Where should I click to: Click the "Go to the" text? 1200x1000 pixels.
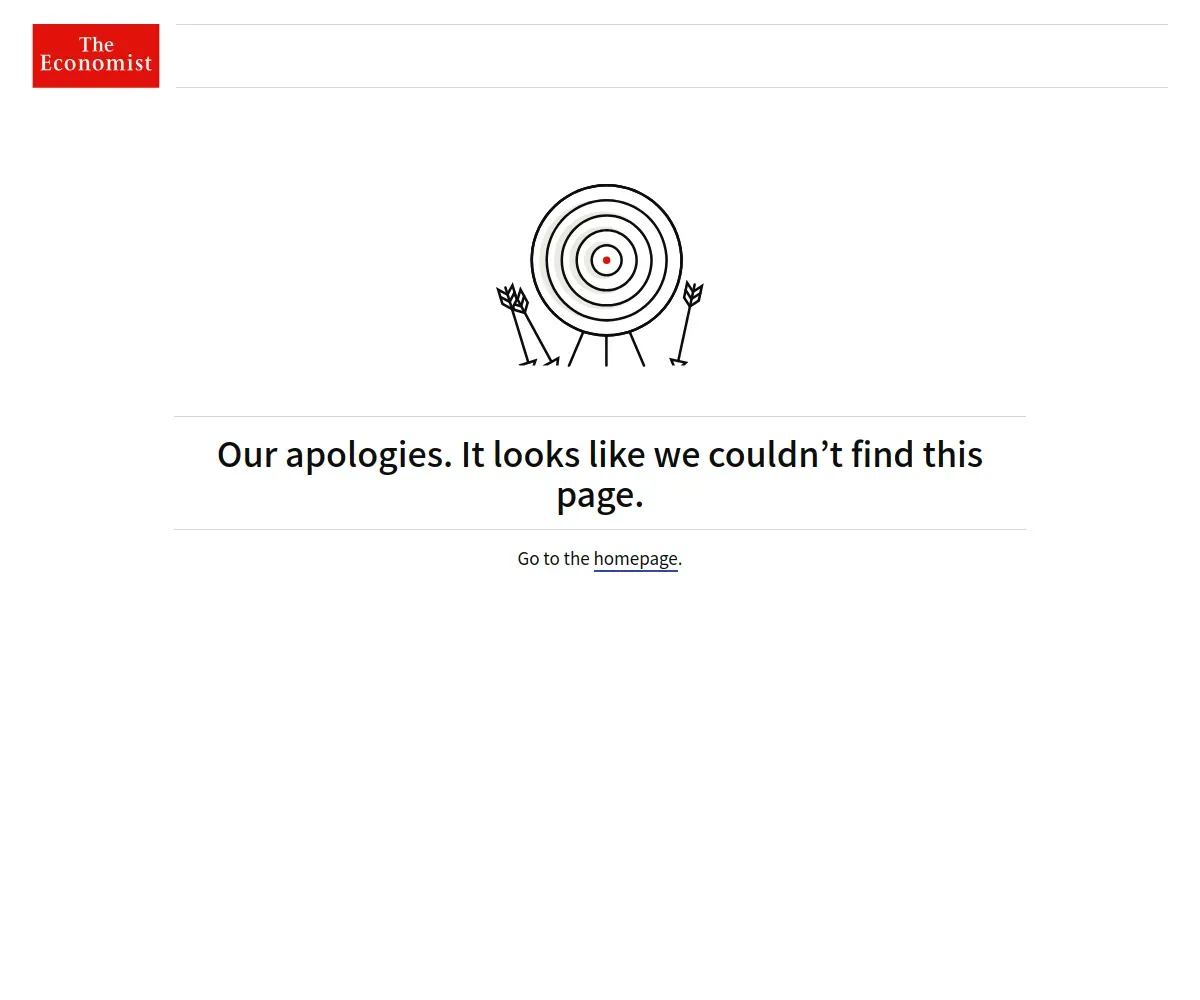553,559
